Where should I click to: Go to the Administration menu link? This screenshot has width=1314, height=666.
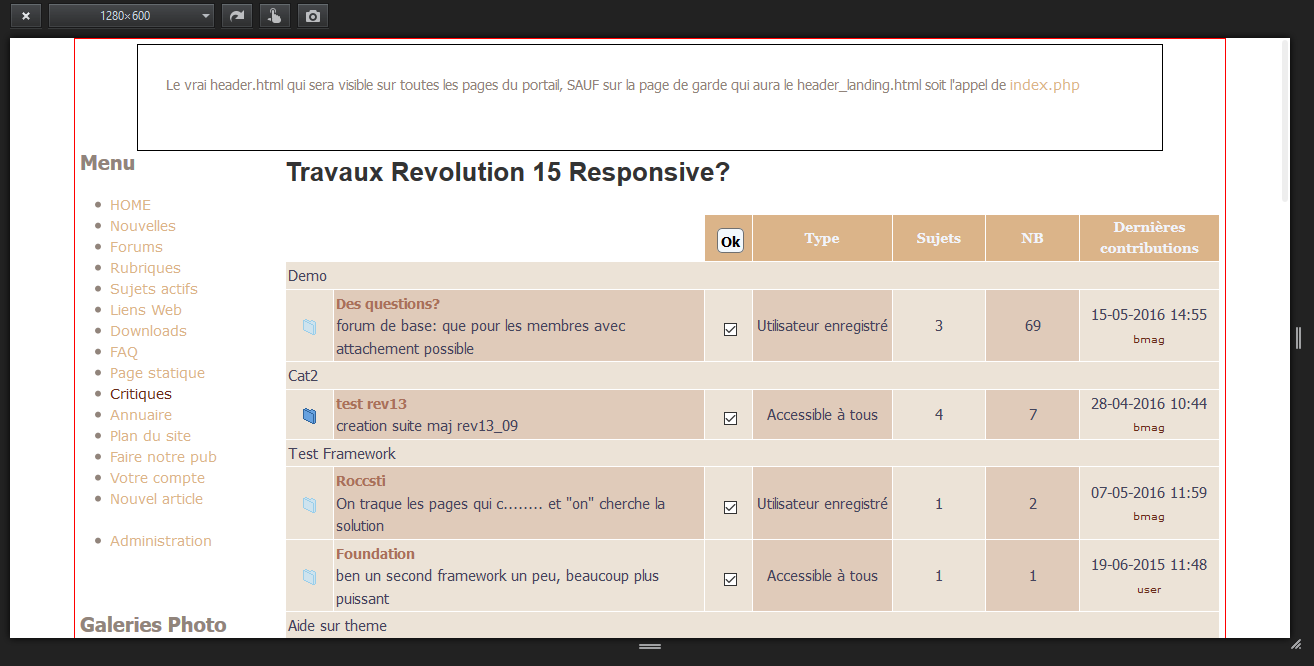pos(160,541)
